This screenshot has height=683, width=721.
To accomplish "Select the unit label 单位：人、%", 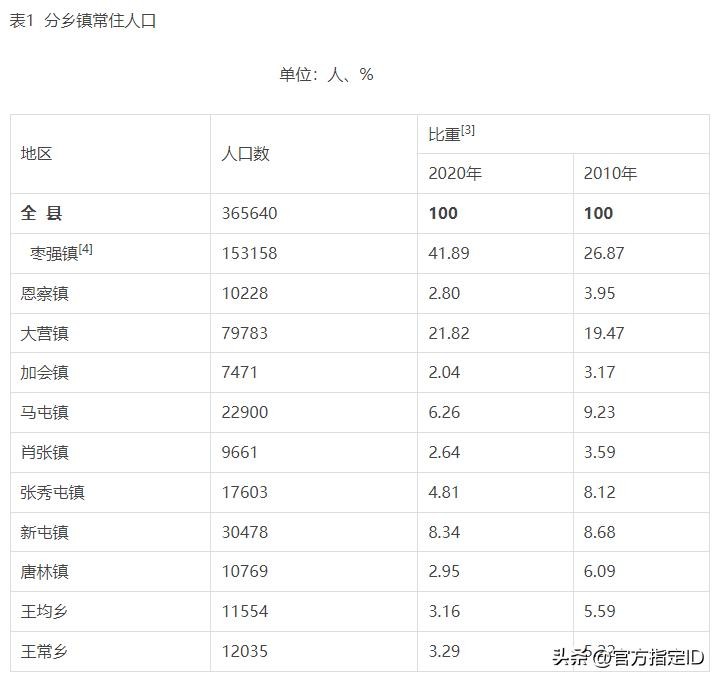I will coord(326,75).
